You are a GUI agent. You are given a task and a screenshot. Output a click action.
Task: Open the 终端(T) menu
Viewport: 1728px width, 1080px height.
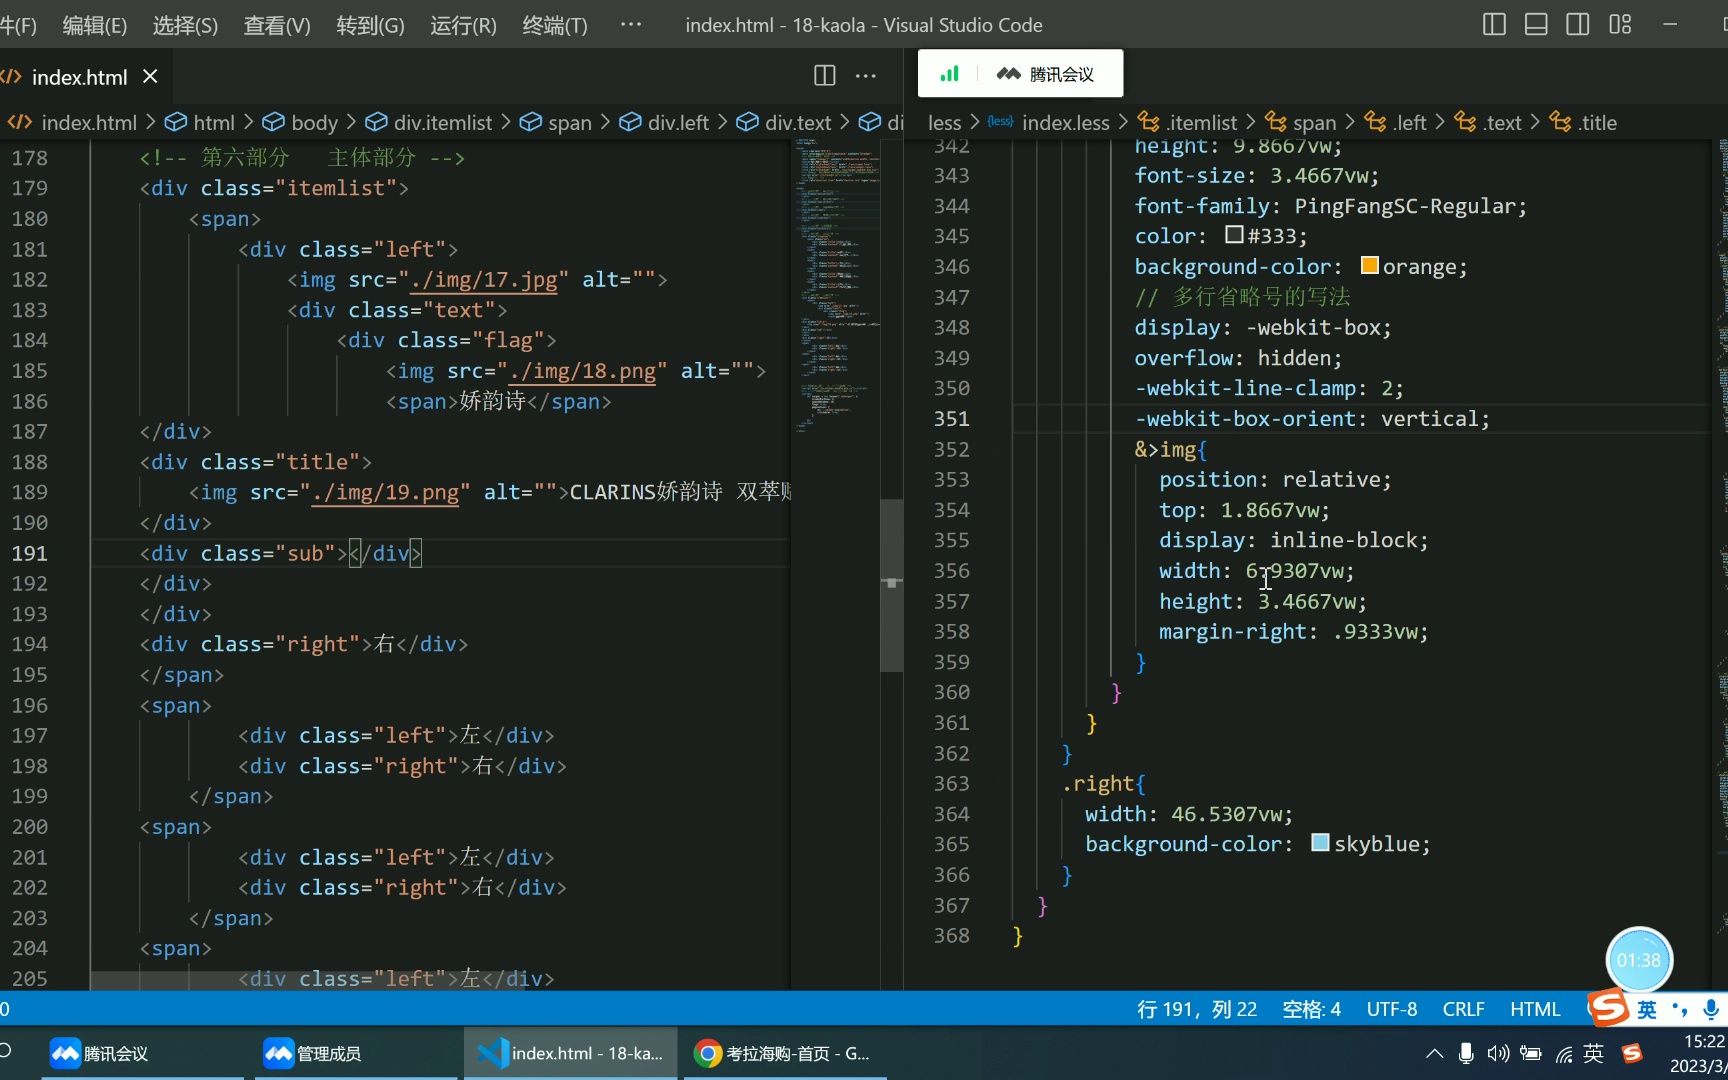tap(555, 25)
